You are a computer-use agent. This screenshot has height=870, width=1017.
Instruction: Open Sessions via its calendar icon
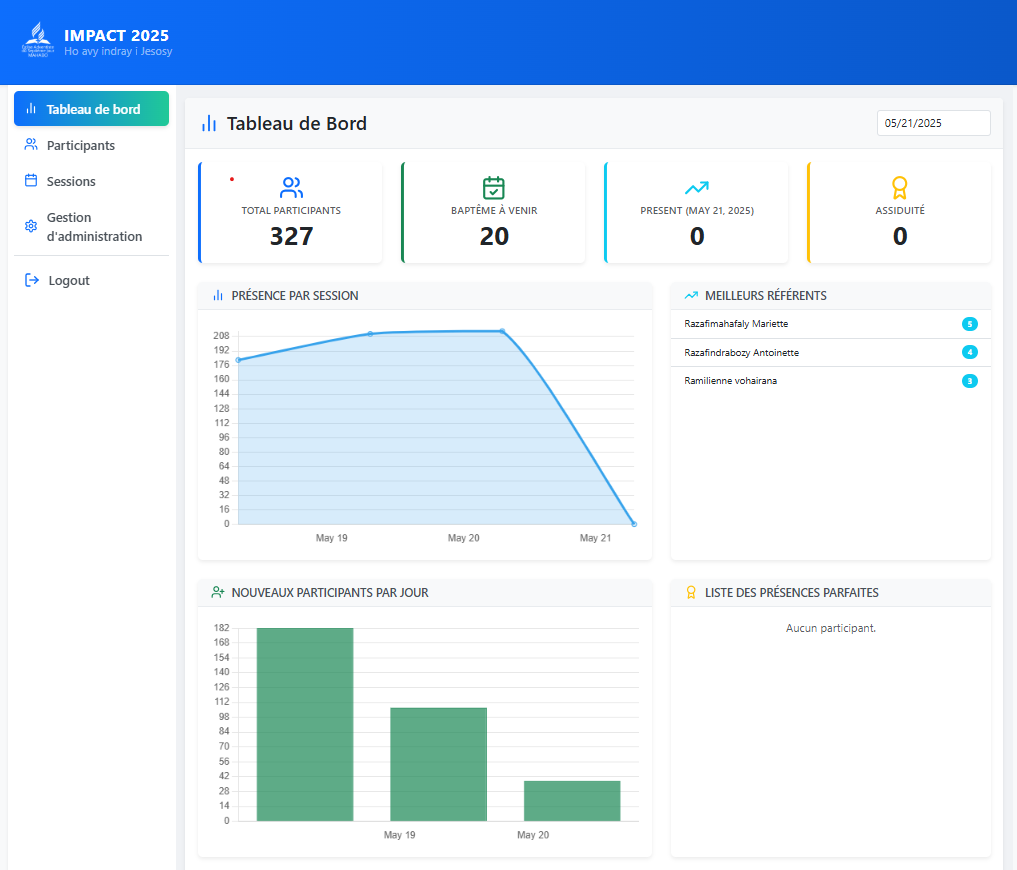click(x=31, y=181)
